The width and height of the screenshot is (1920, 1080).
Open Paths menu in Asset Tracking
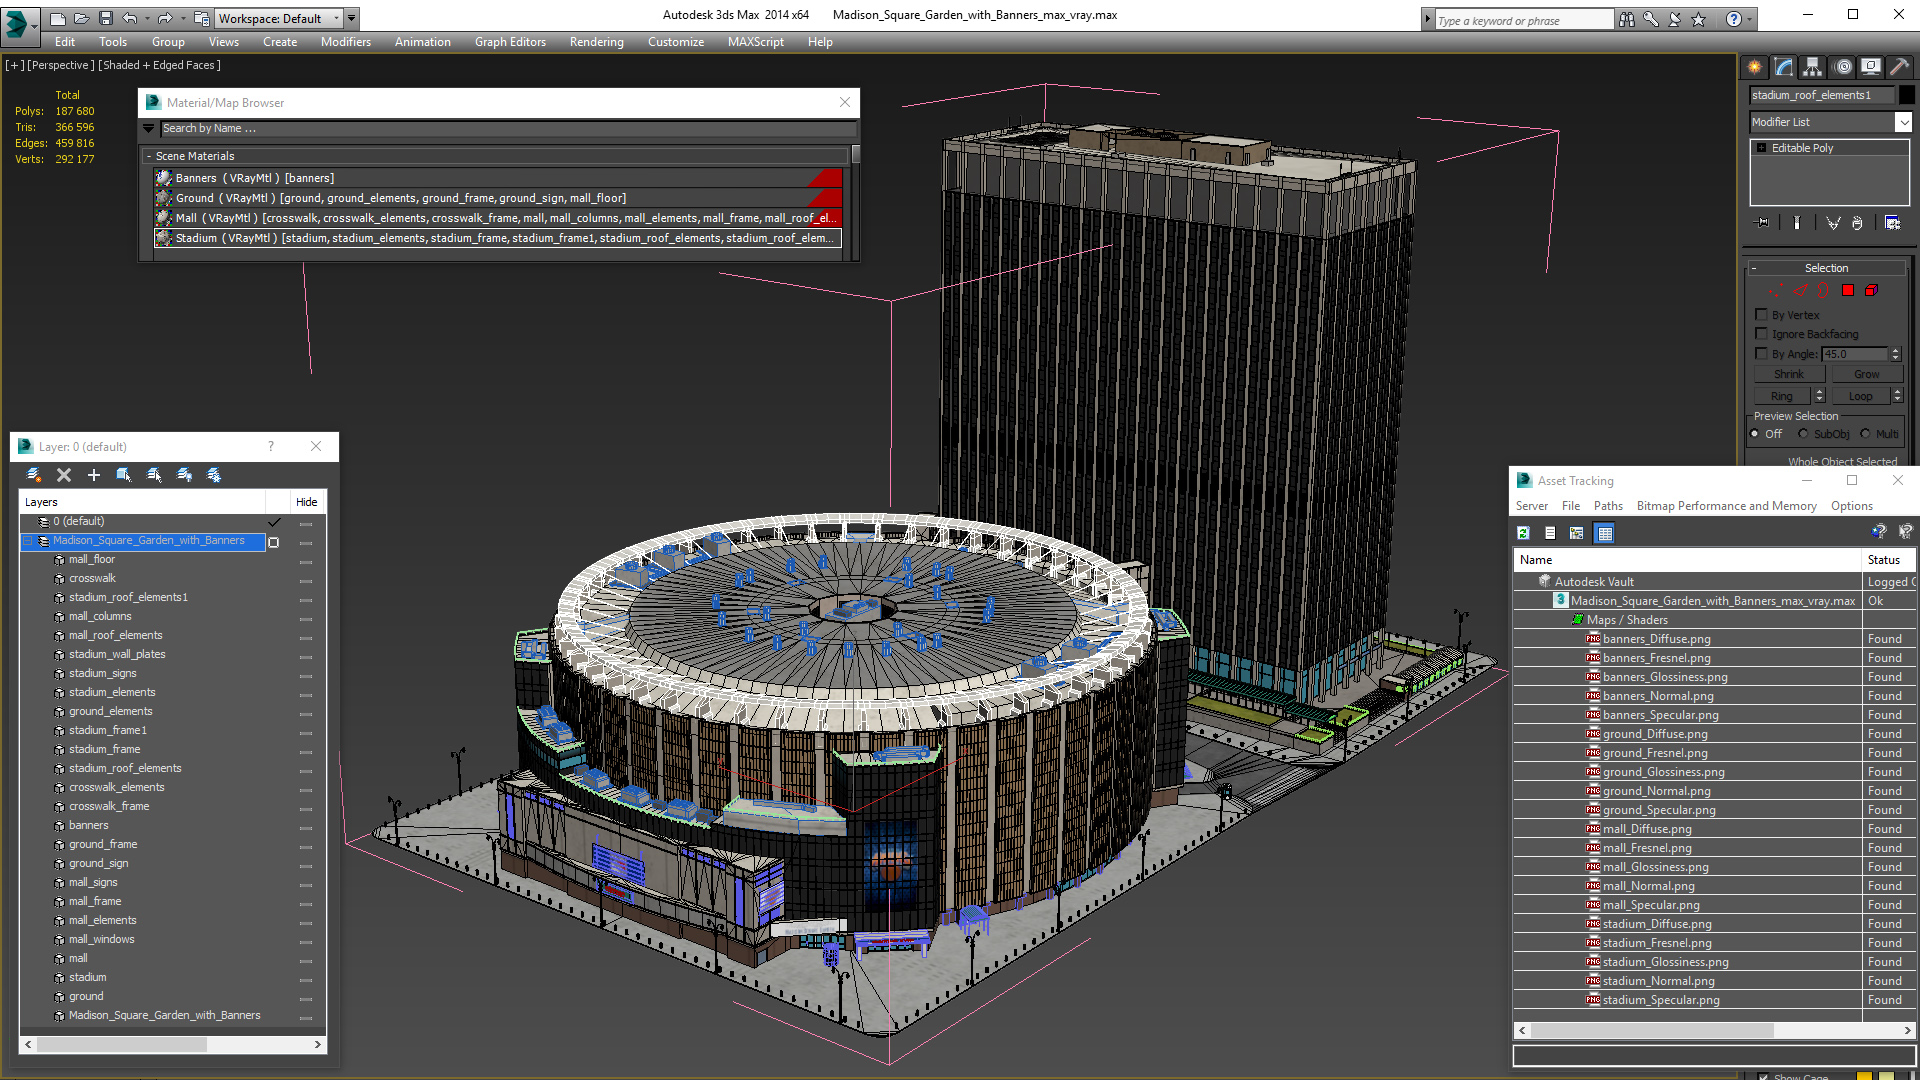(x=1608, y=506)
